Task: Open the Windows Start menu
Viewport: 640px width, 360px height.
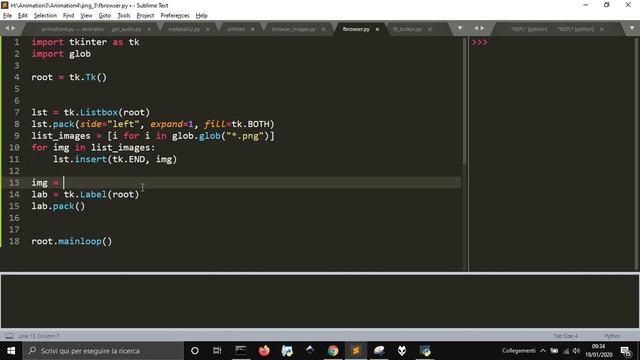Action: pyautogui.click(x=11, y=351)
